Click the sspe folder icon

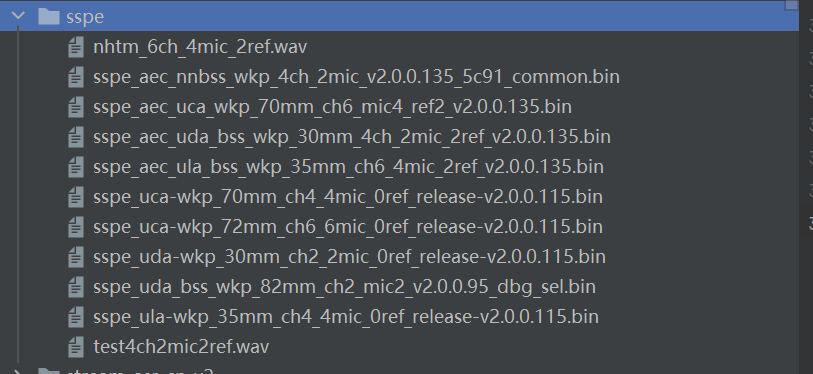tap(49, 17)
